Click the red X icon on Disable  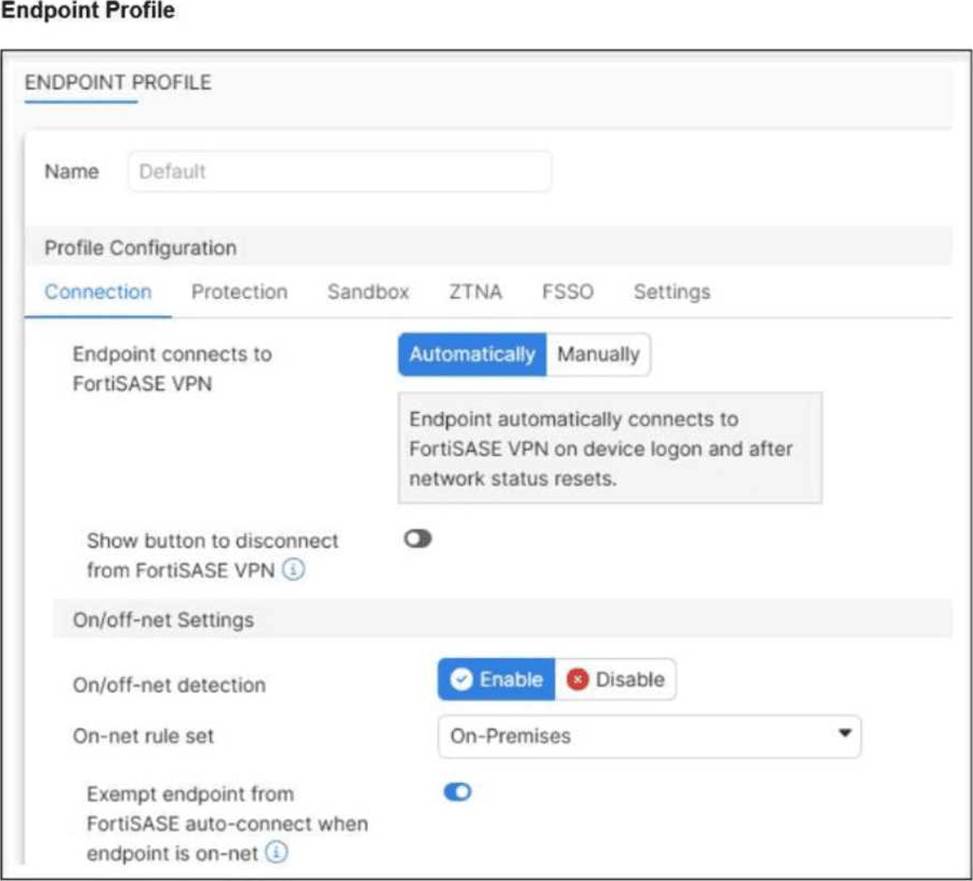(577, 680)
